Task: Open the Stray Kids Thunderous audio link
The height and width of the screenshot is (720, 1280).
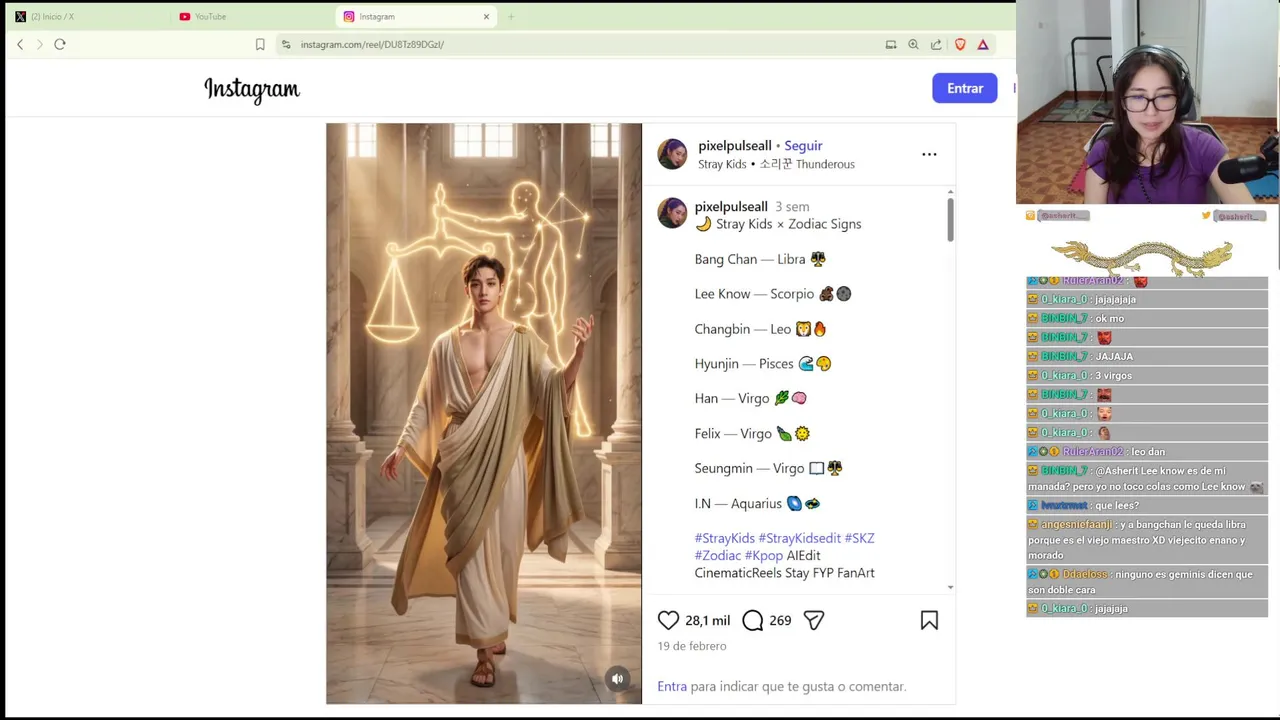Action: 776,164
